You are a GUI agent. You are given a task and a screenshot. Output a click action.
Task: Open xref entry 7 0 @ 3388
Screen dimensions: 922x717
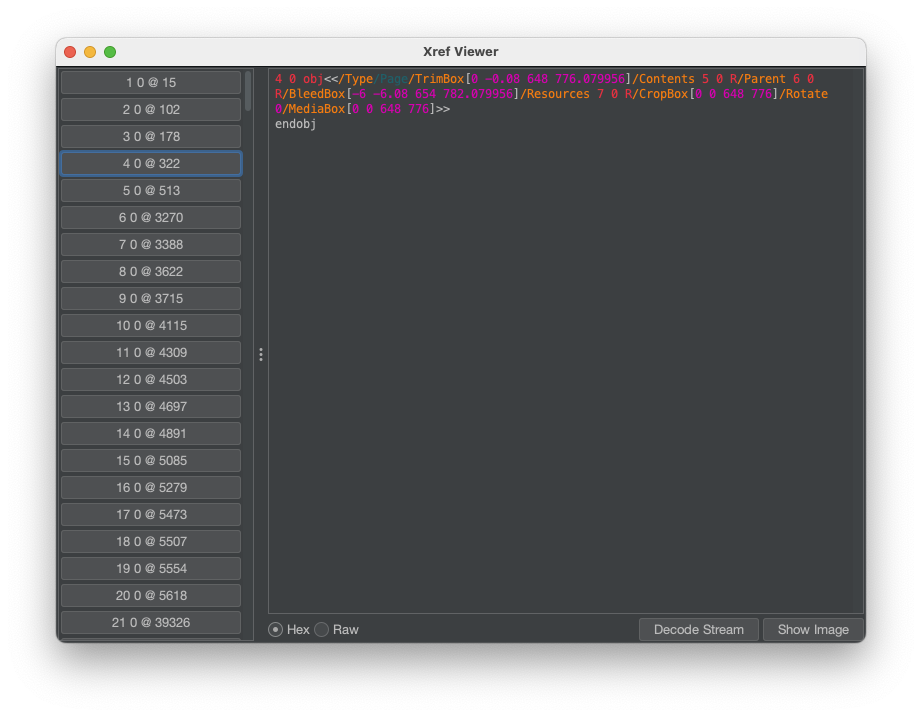click(150, 244)
